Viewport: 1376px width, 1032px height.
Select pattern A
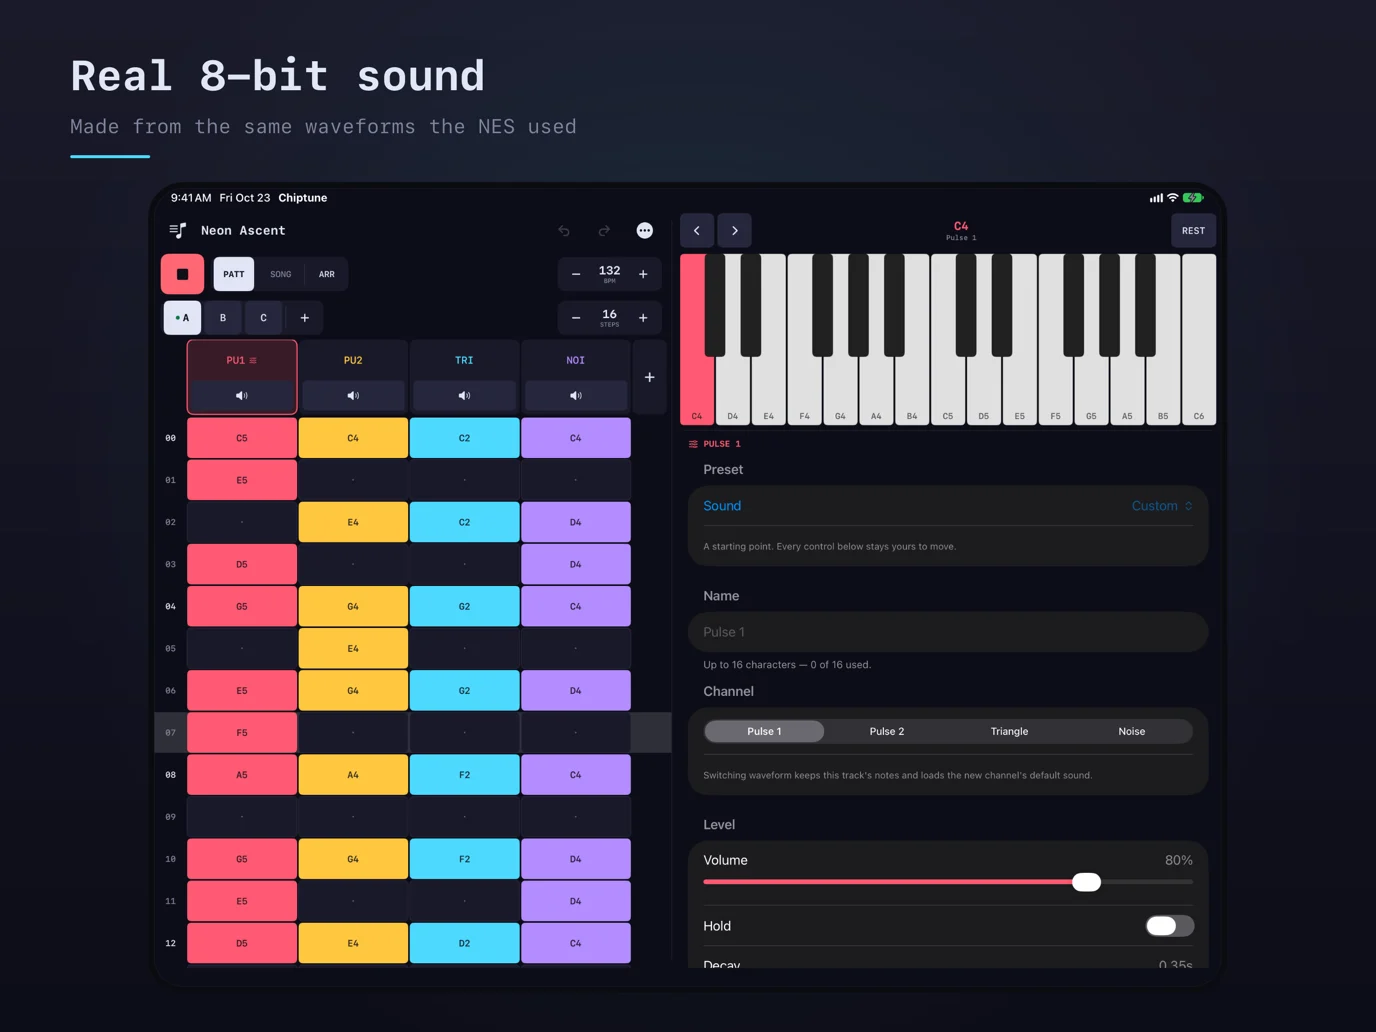(x=182, y=318)
